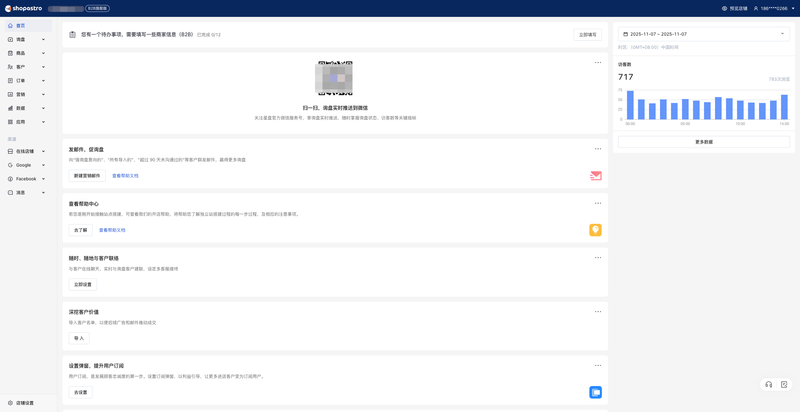Click the blurred QR code image
The image size is (800, 412).
coord(335,78)
